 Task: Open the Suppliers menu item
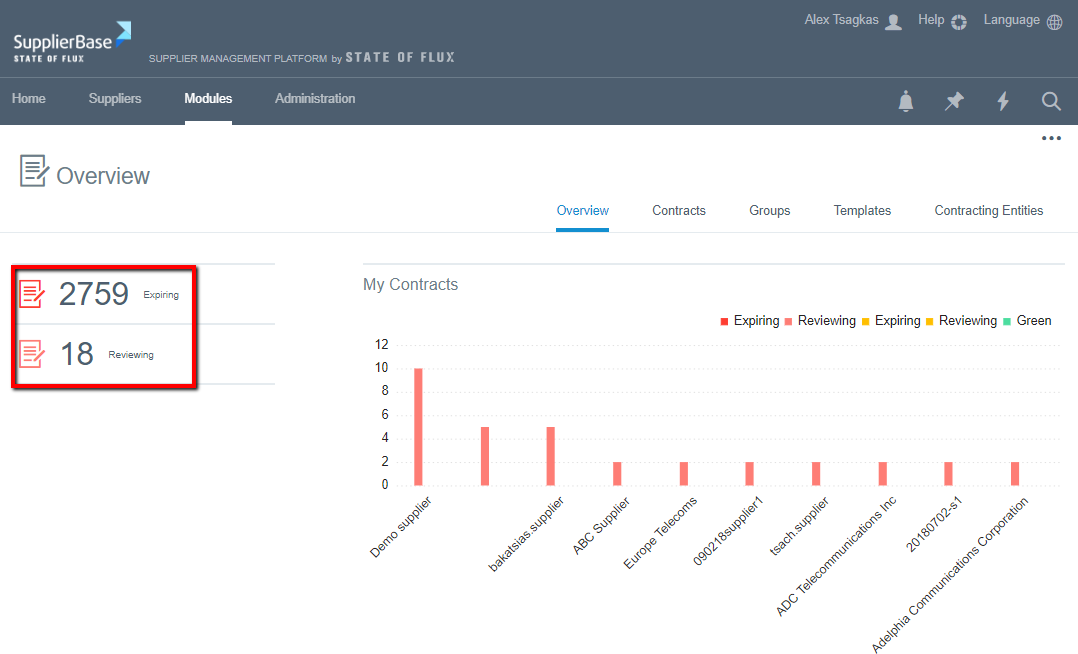pyautogui.click(x=115, y=99)
